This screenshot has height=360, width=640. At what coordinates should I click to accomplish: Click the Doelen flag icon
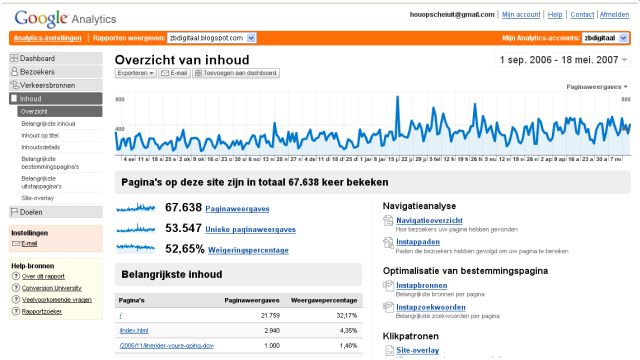14,212
